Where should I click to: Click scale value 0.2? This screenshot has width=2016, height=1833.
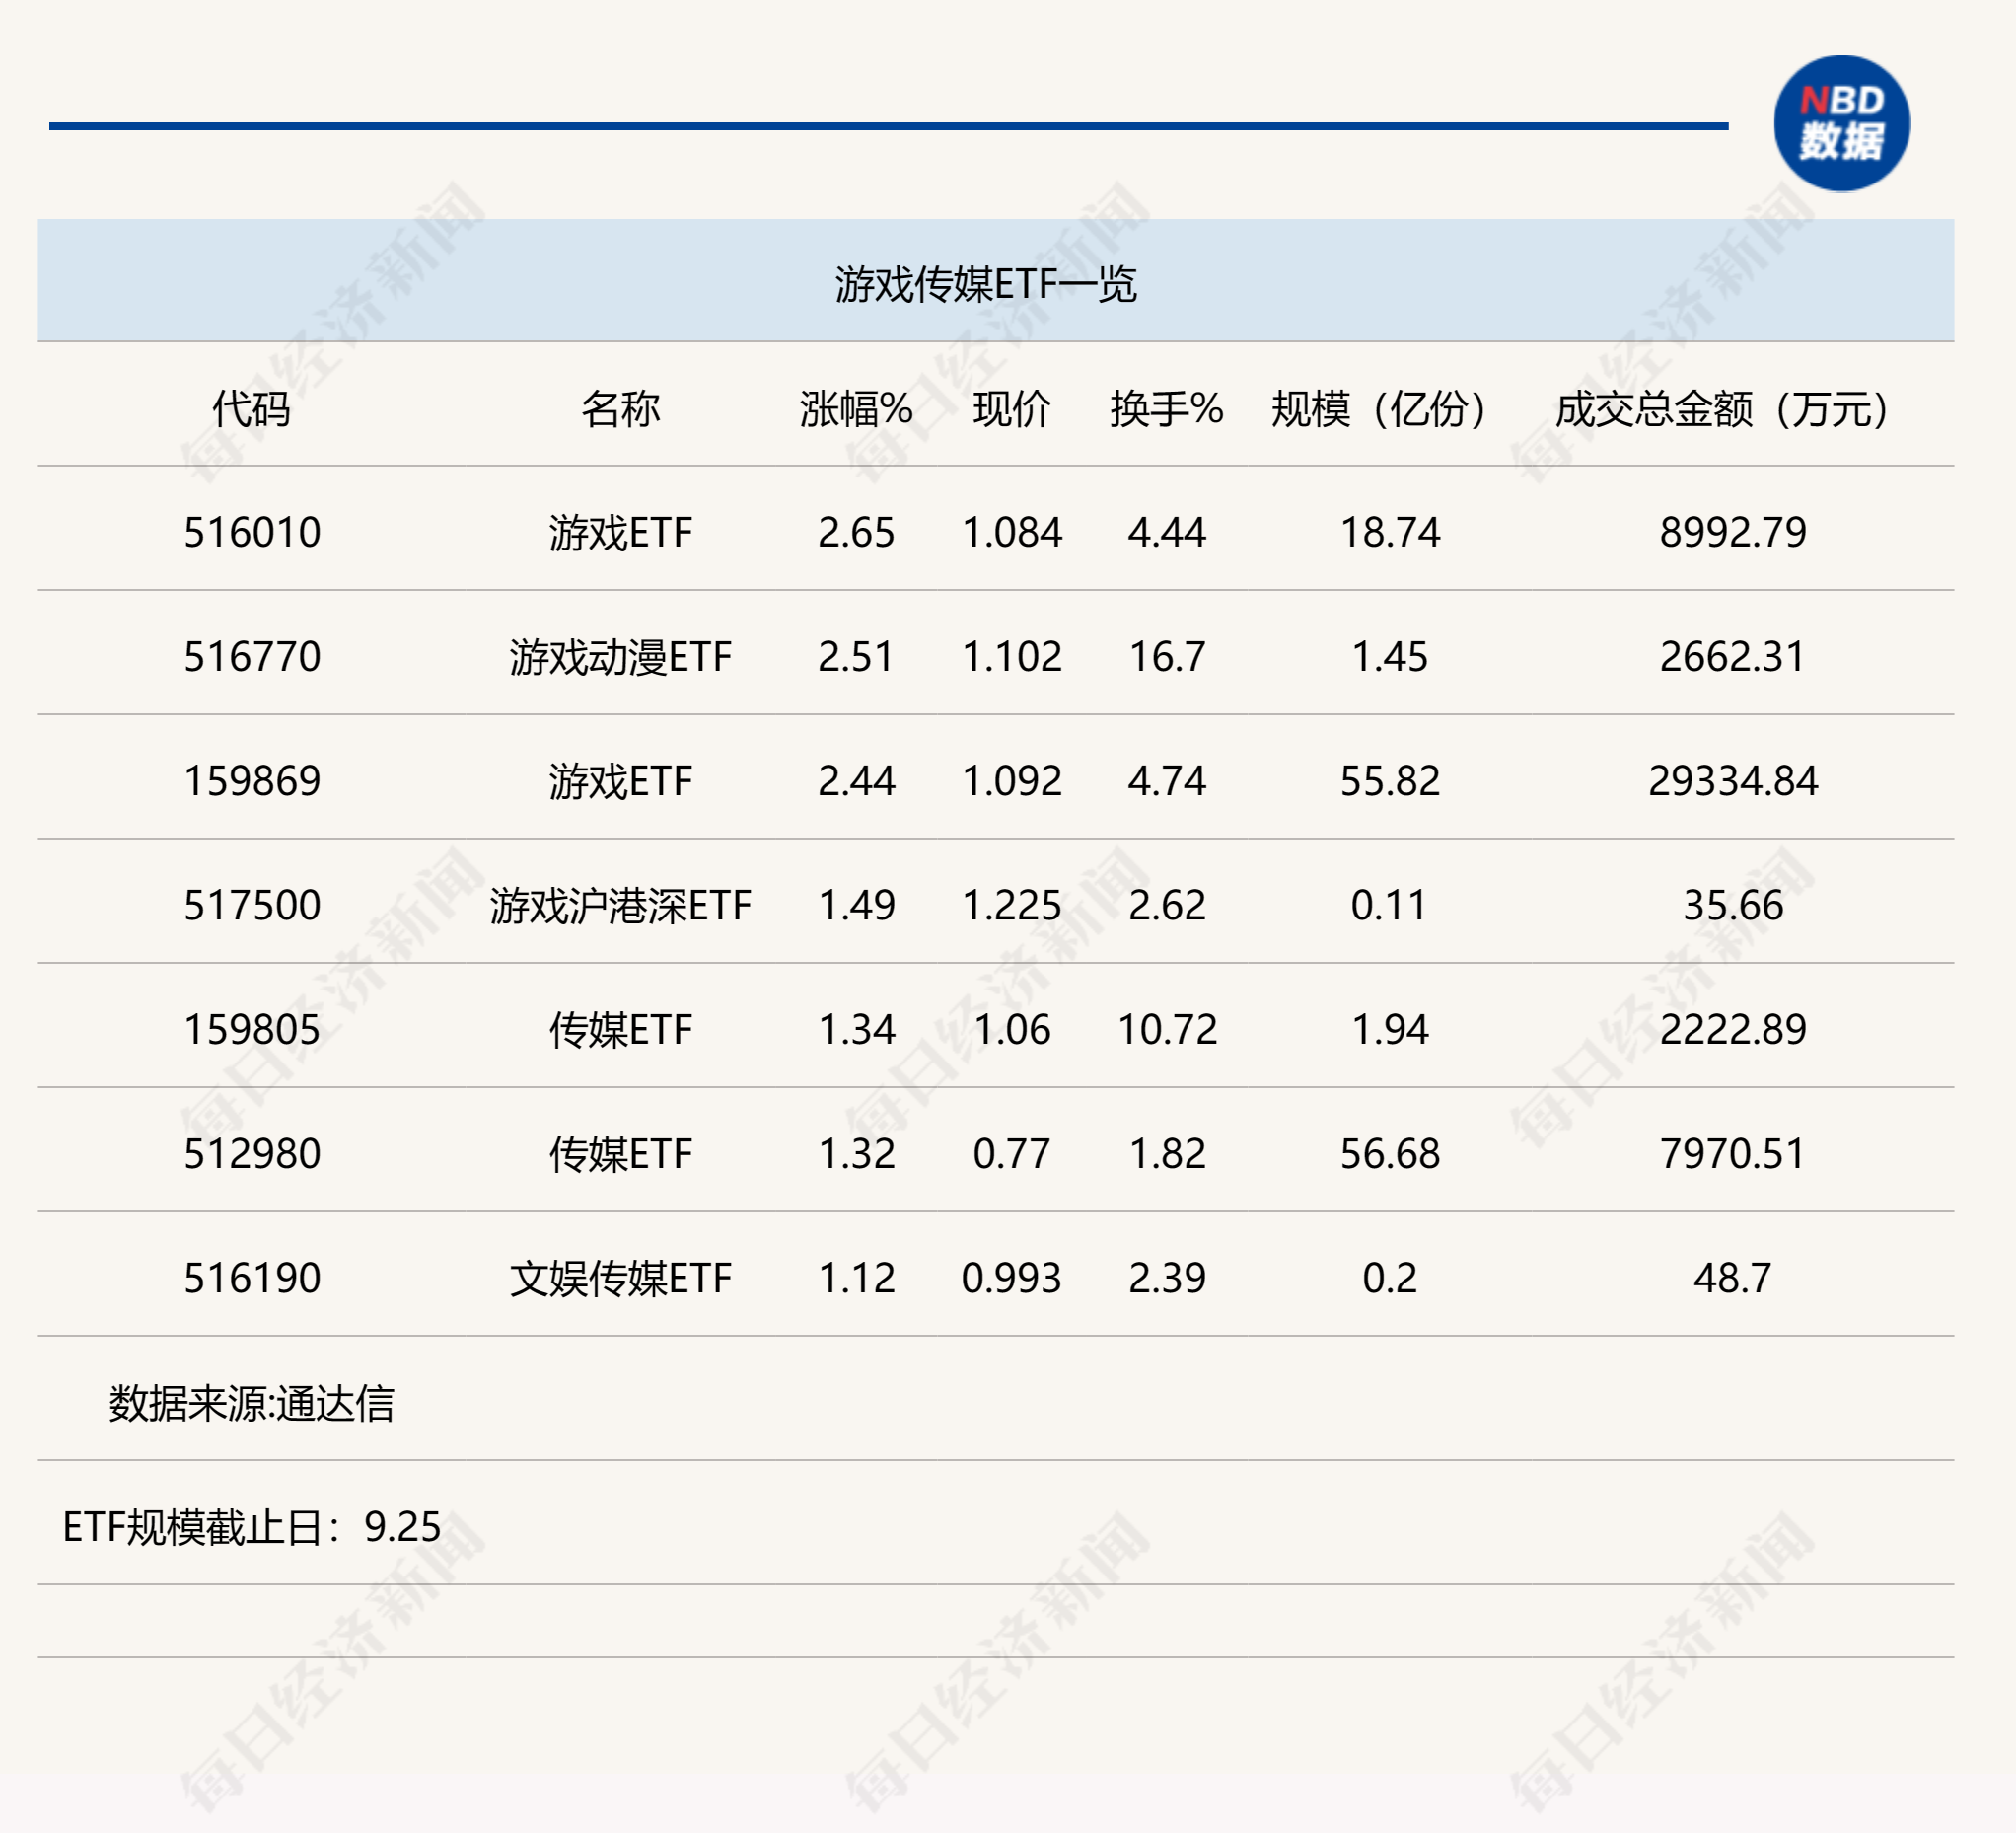1389,1279
